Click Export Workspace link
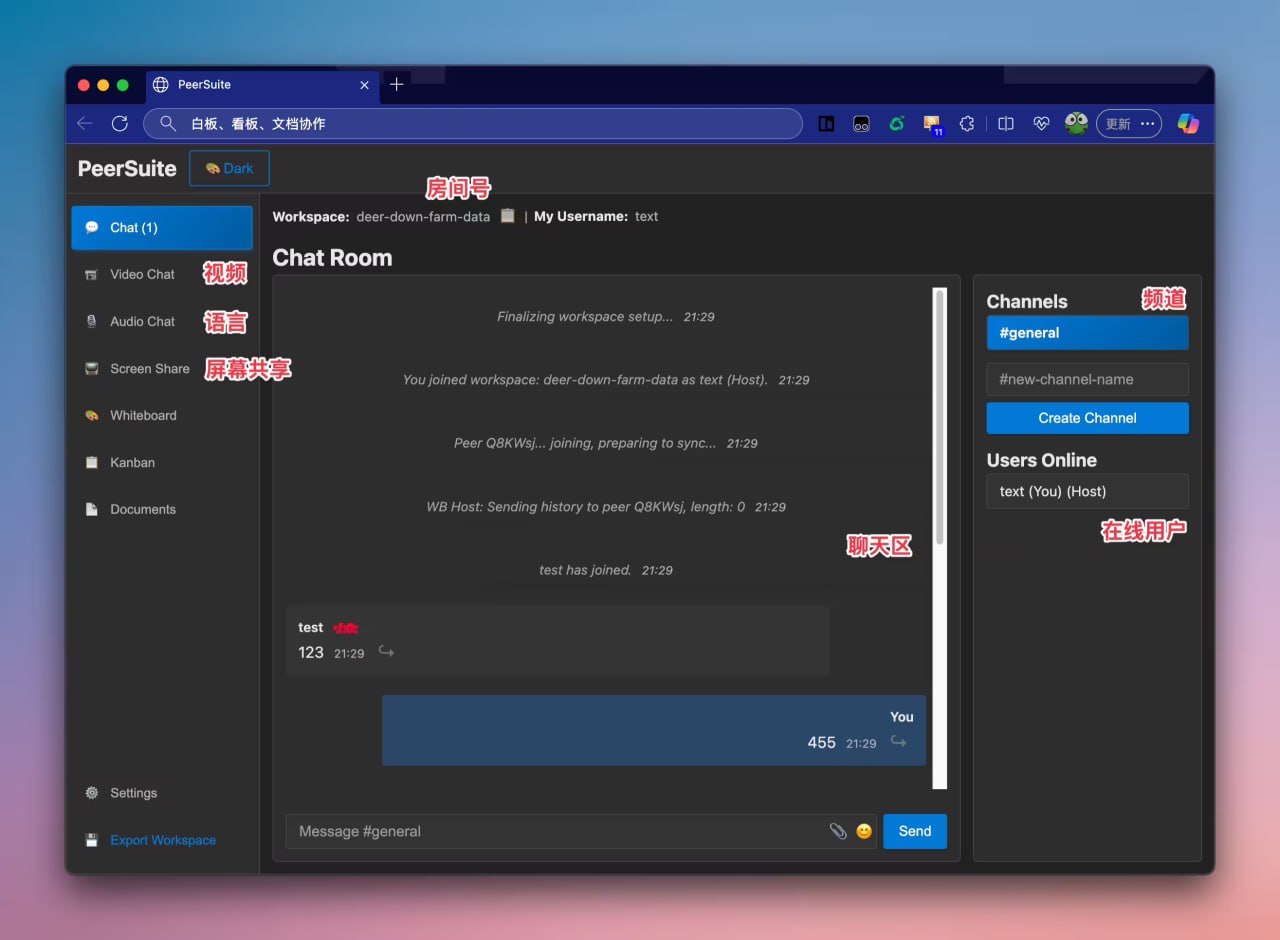1280x940 pixels. pyautogui.click(x=163, y=840)
